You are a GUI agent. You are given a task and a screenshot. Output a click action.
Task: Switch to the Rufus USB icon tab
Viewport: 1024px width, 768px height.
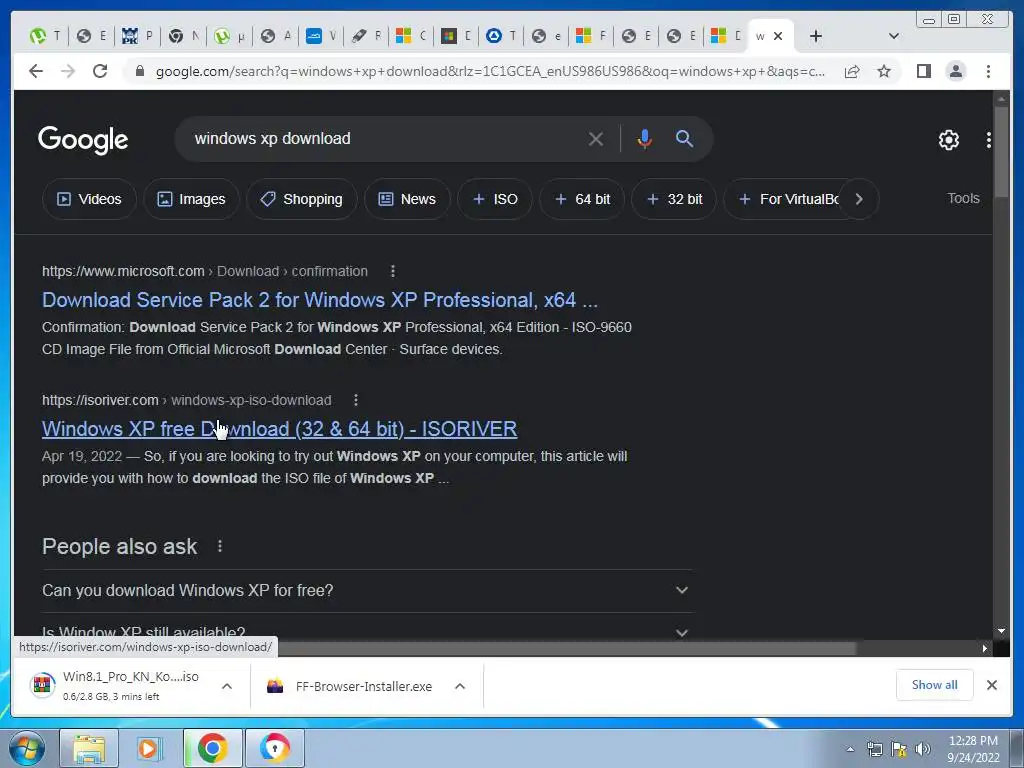coord(366,36)
